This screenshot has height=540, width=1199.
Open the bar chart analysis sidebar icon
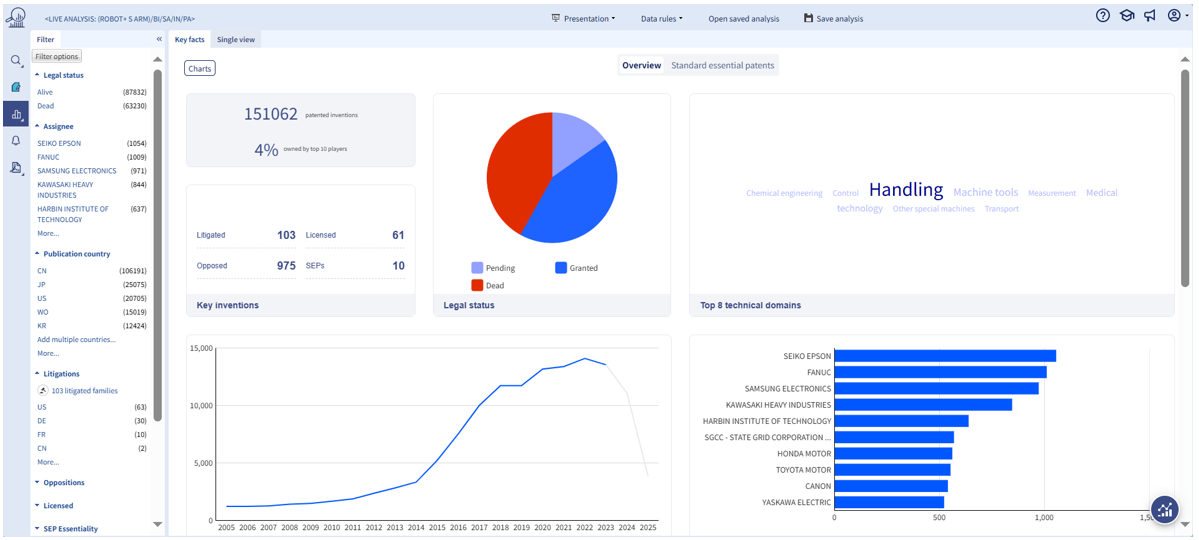(16, 114)
